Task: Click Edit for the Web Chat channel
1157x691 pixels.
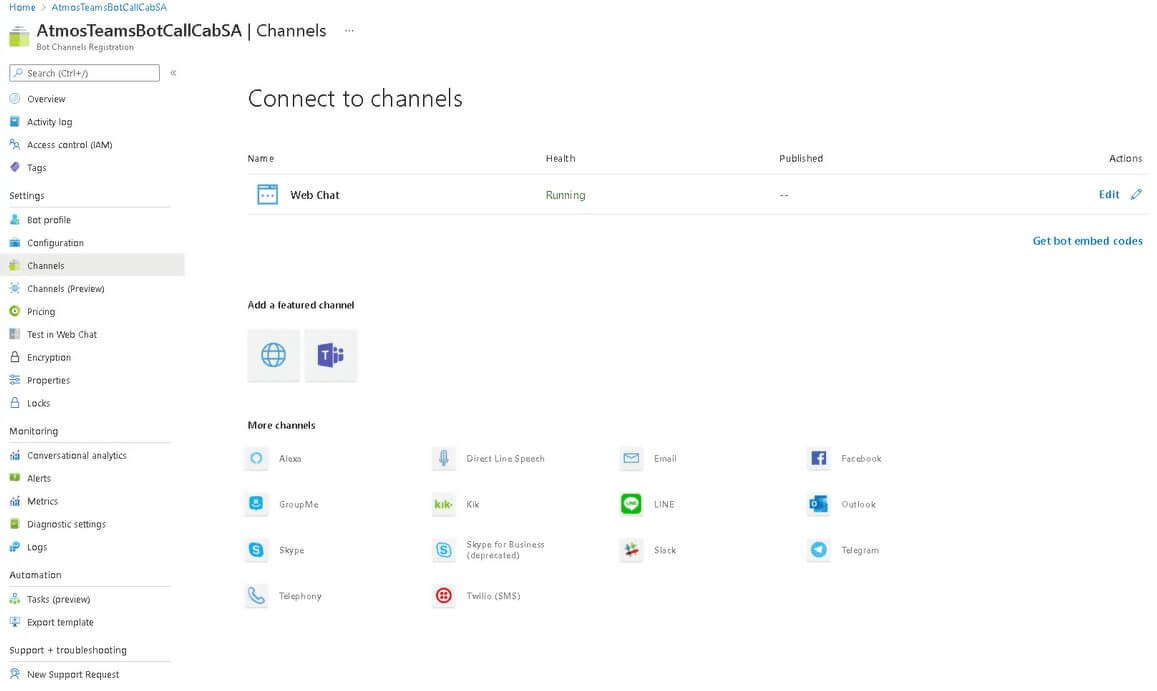Action: pyautogui.click(x=1109, y=195)
